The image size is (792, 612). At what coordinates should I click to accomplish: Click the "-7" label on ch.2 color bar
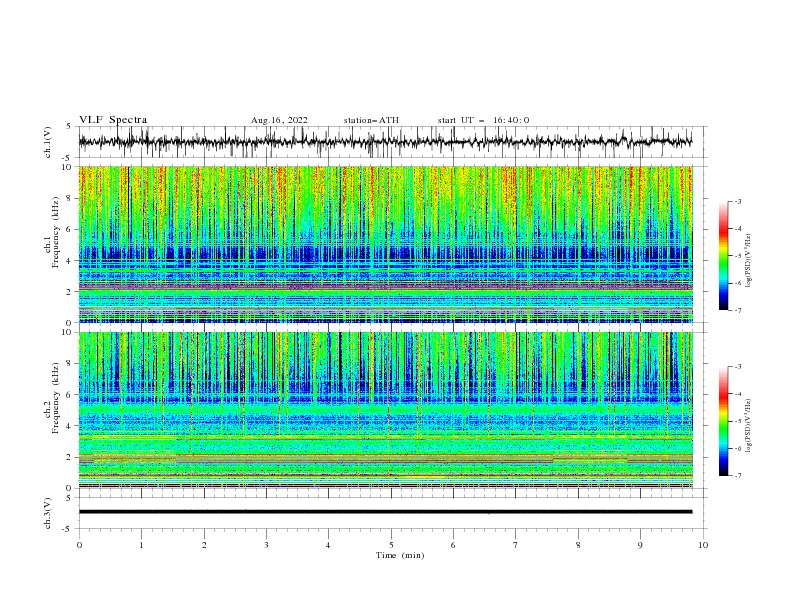738,476
